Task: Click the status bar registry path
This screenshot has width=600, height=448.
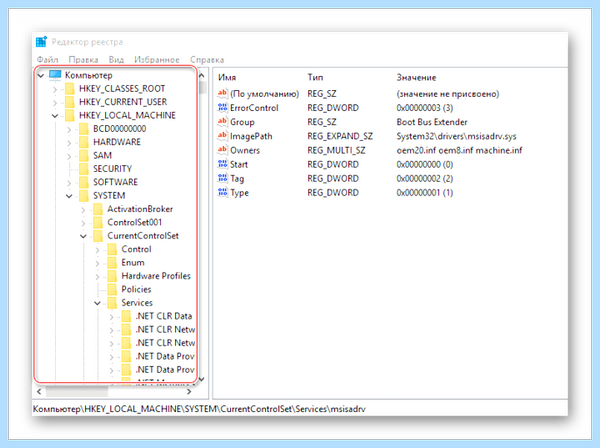Action: click(x=199, y=409)
